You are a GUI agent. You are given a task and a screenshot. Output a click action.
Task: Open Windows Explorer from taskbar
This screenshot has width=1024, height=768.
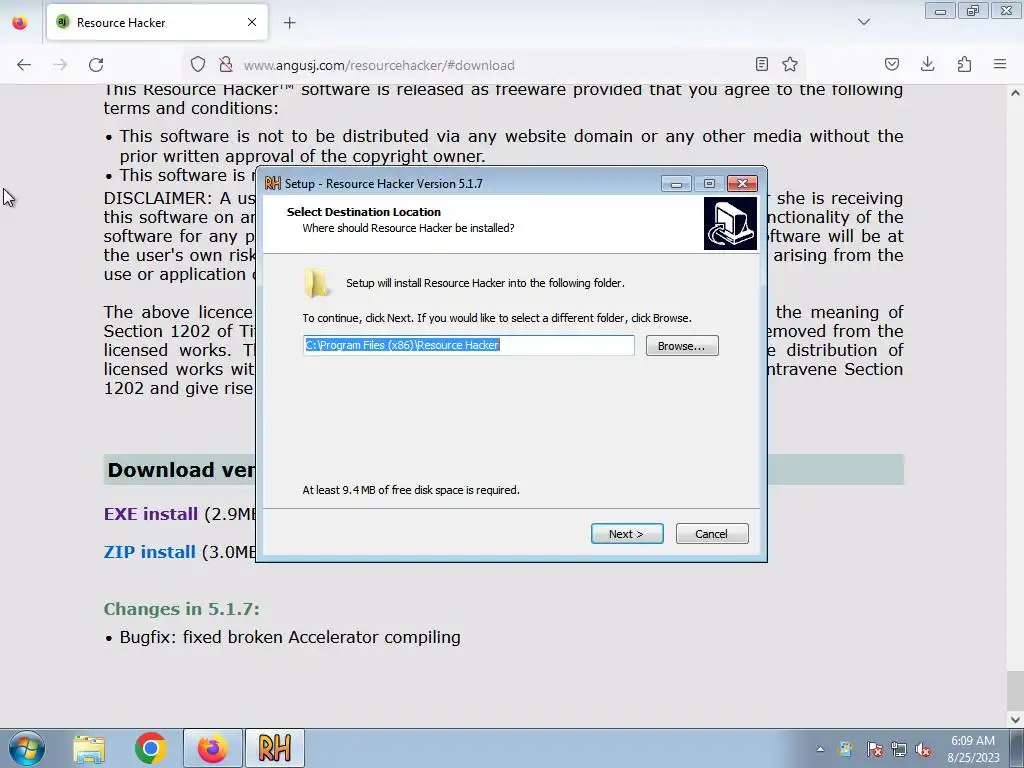tap(89, 748)
